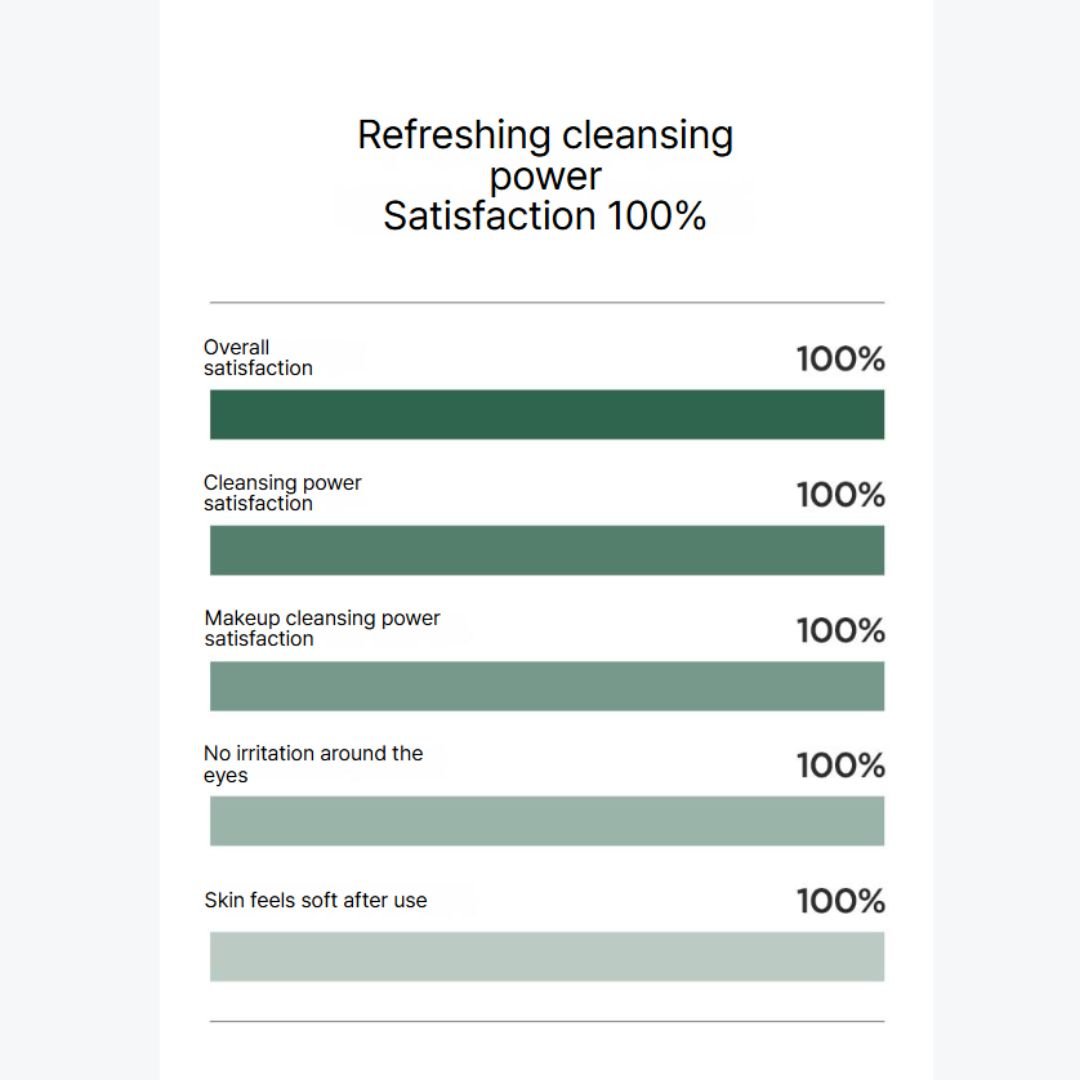Select 'No irritation around the eyes' text
The width and height of the screenshot is (1080, 1080).
[x=313, y=764]
